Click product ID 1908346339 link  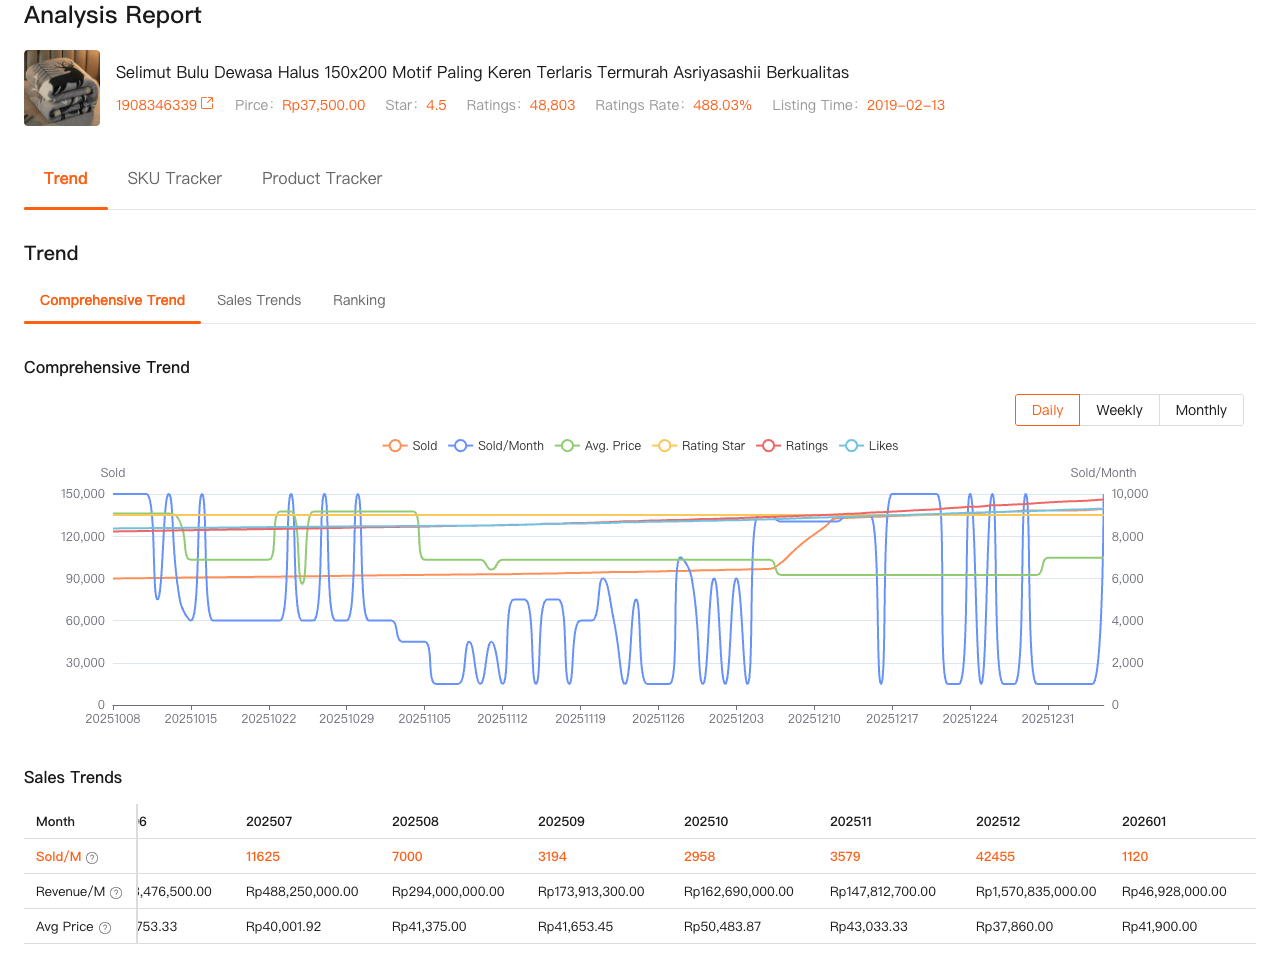point(156,105)
